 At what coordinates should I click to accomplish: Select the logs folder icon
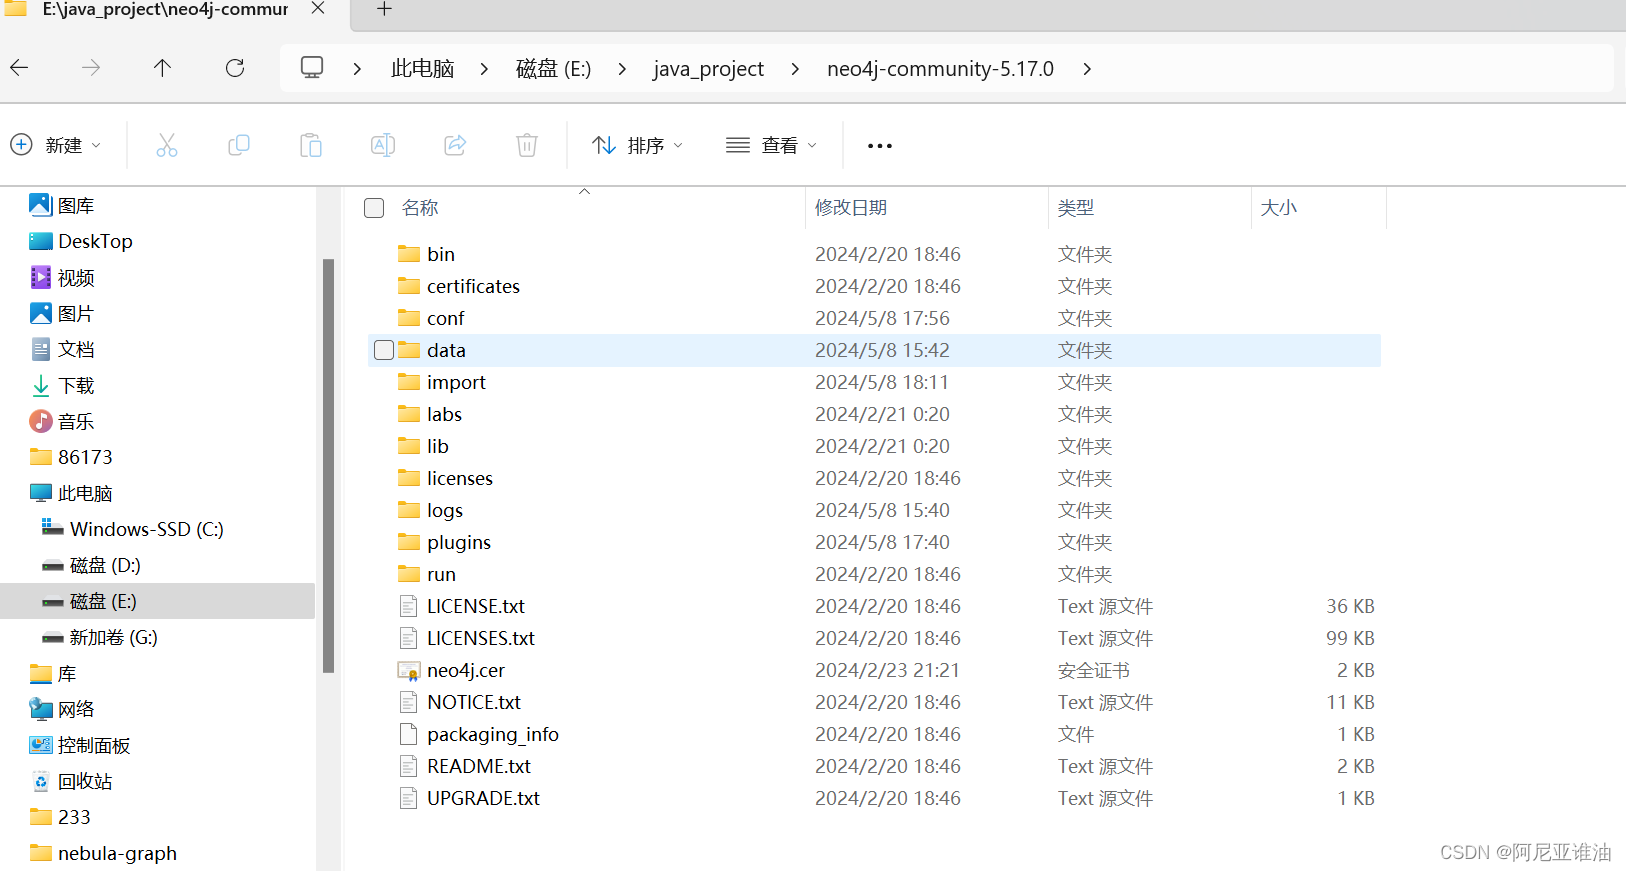[x=409, y=510]
